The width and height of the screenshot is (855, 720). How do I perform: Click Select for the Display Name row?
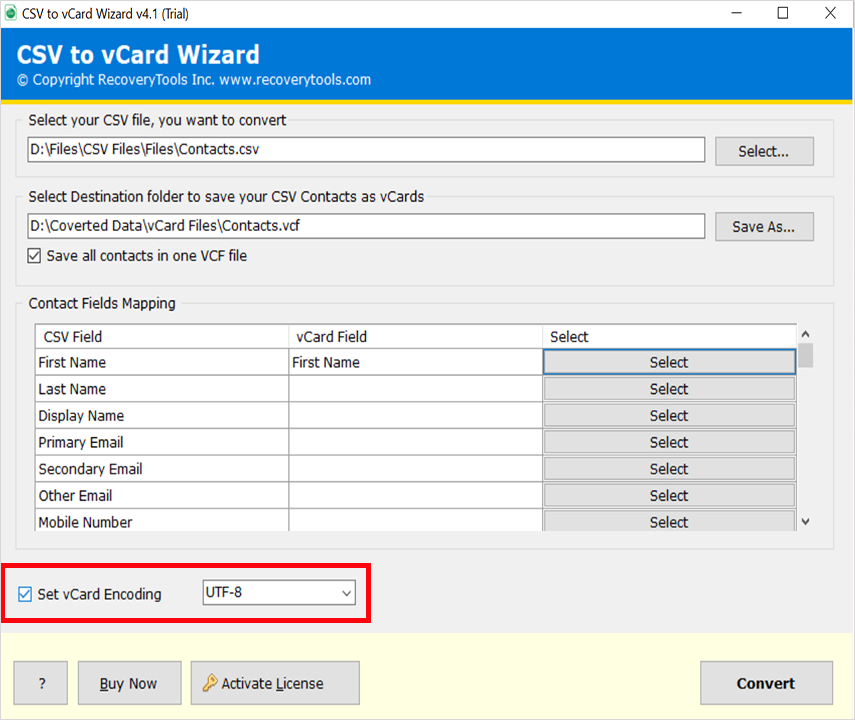click(669, 416)
